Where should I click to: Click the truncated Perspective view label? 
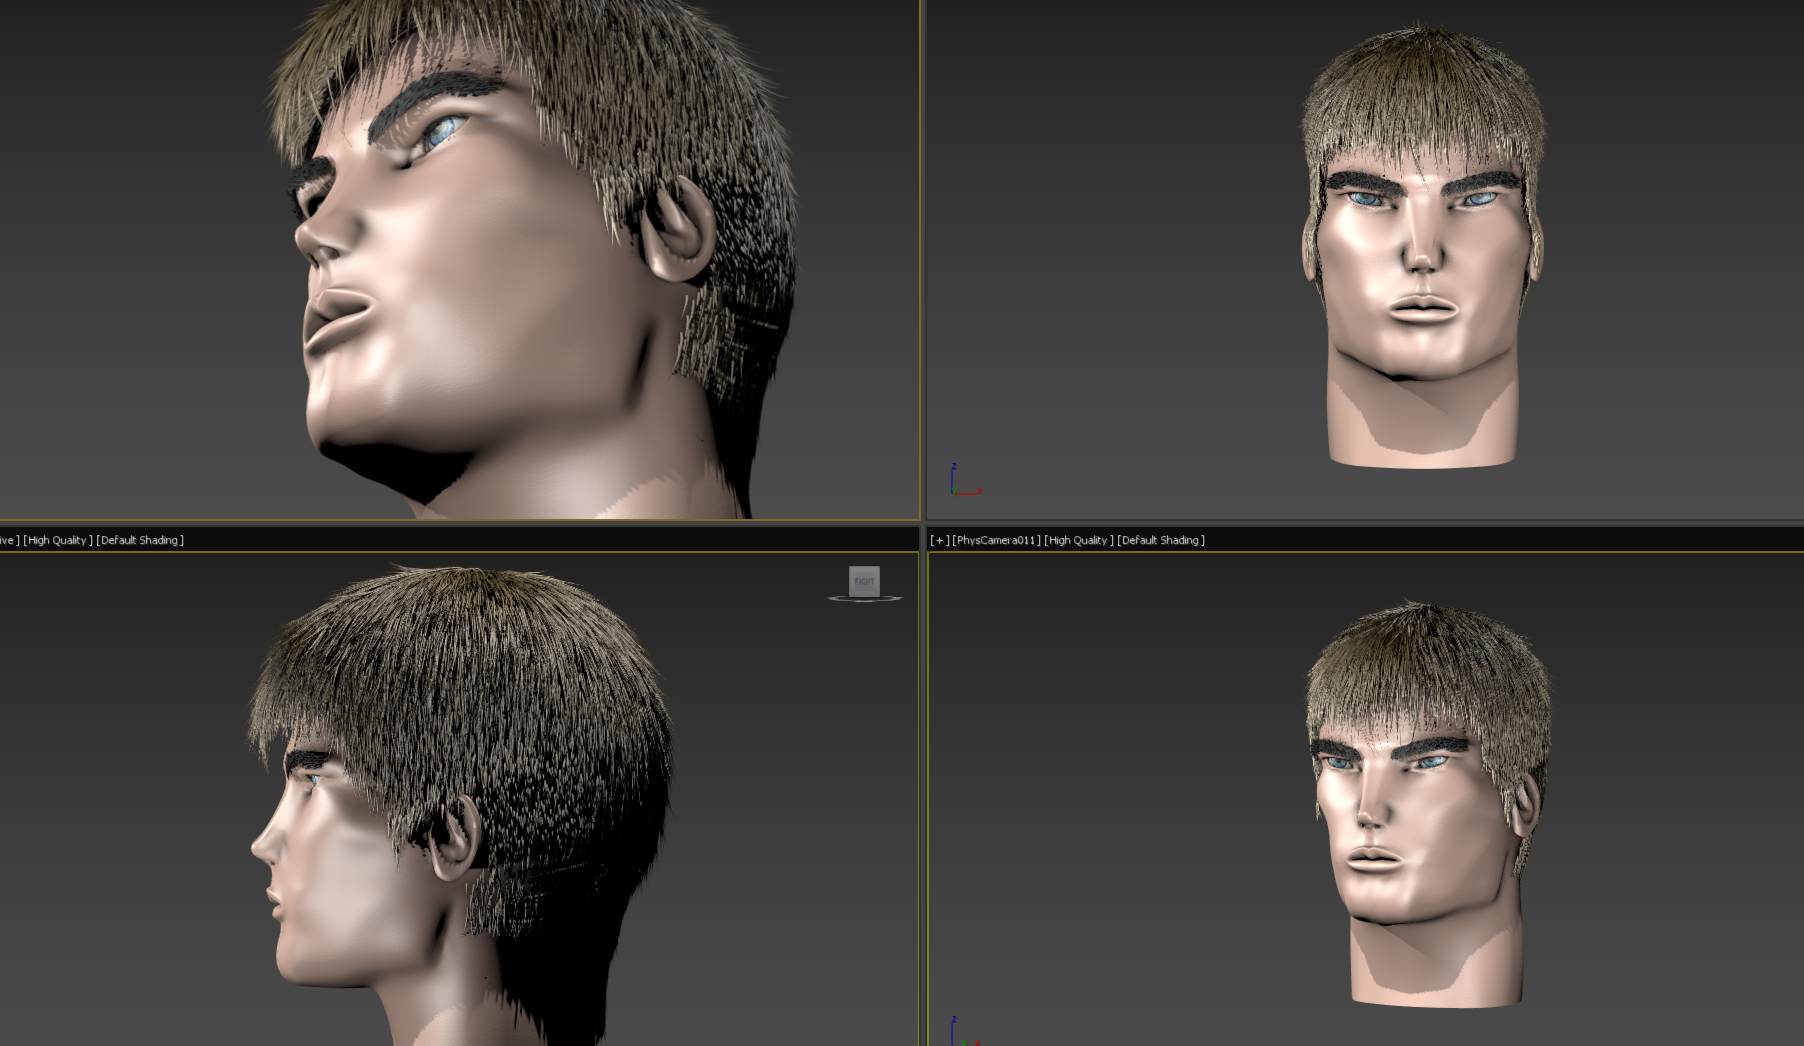[9, 540]
